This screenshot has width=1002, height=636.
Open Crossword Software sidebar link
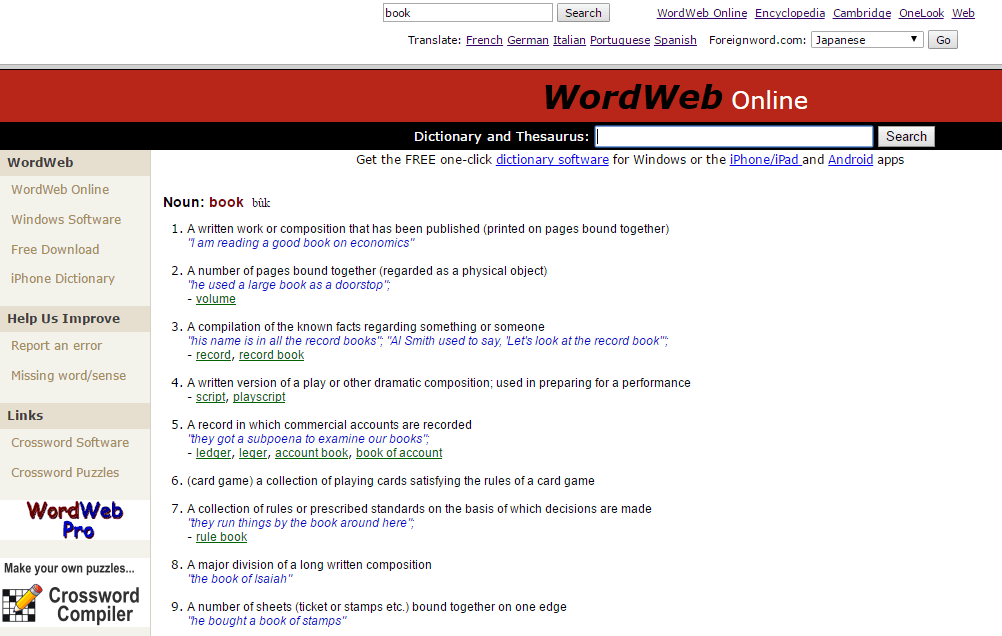(70, 442)
